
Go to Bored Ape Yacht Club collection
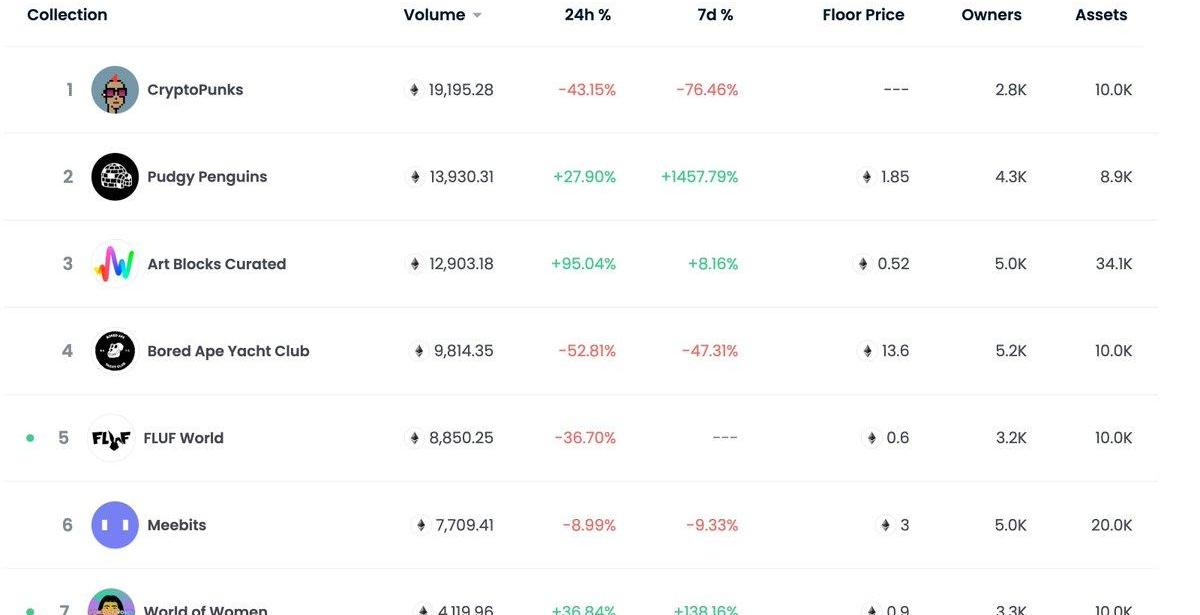[x=228, y=351]
